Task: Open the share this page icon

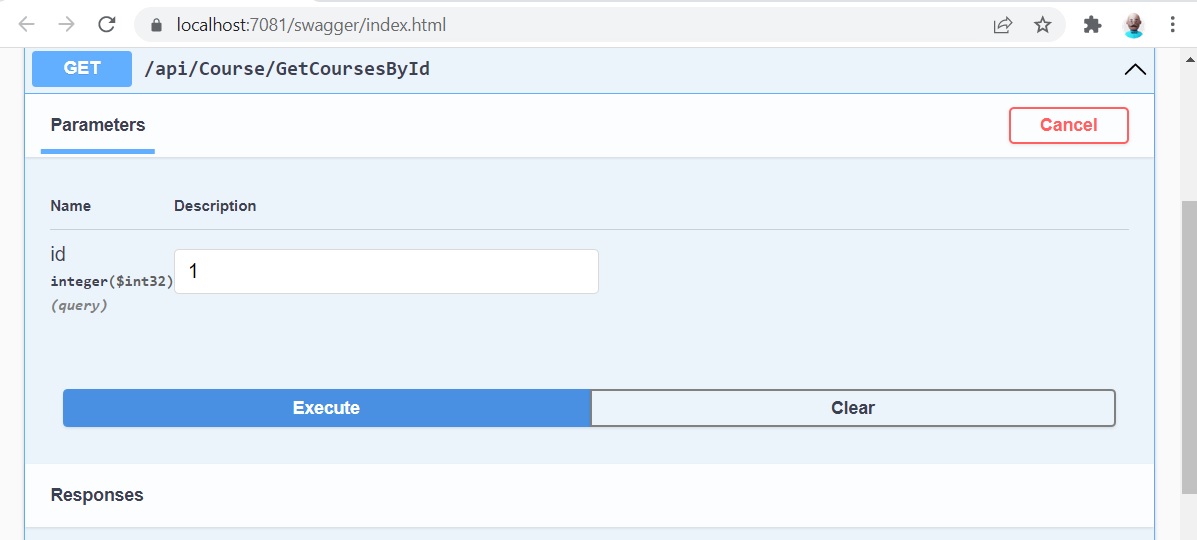Action: [1002, 25]
